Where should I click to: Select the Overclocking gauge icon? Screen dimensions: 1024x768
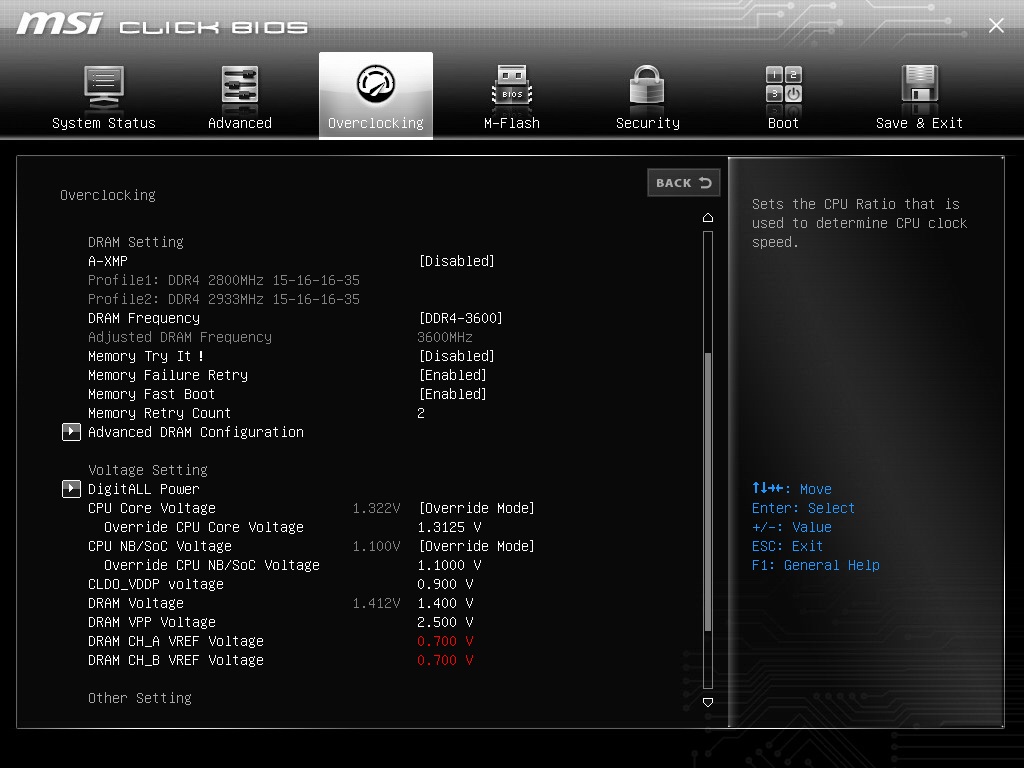pos(376,84)
